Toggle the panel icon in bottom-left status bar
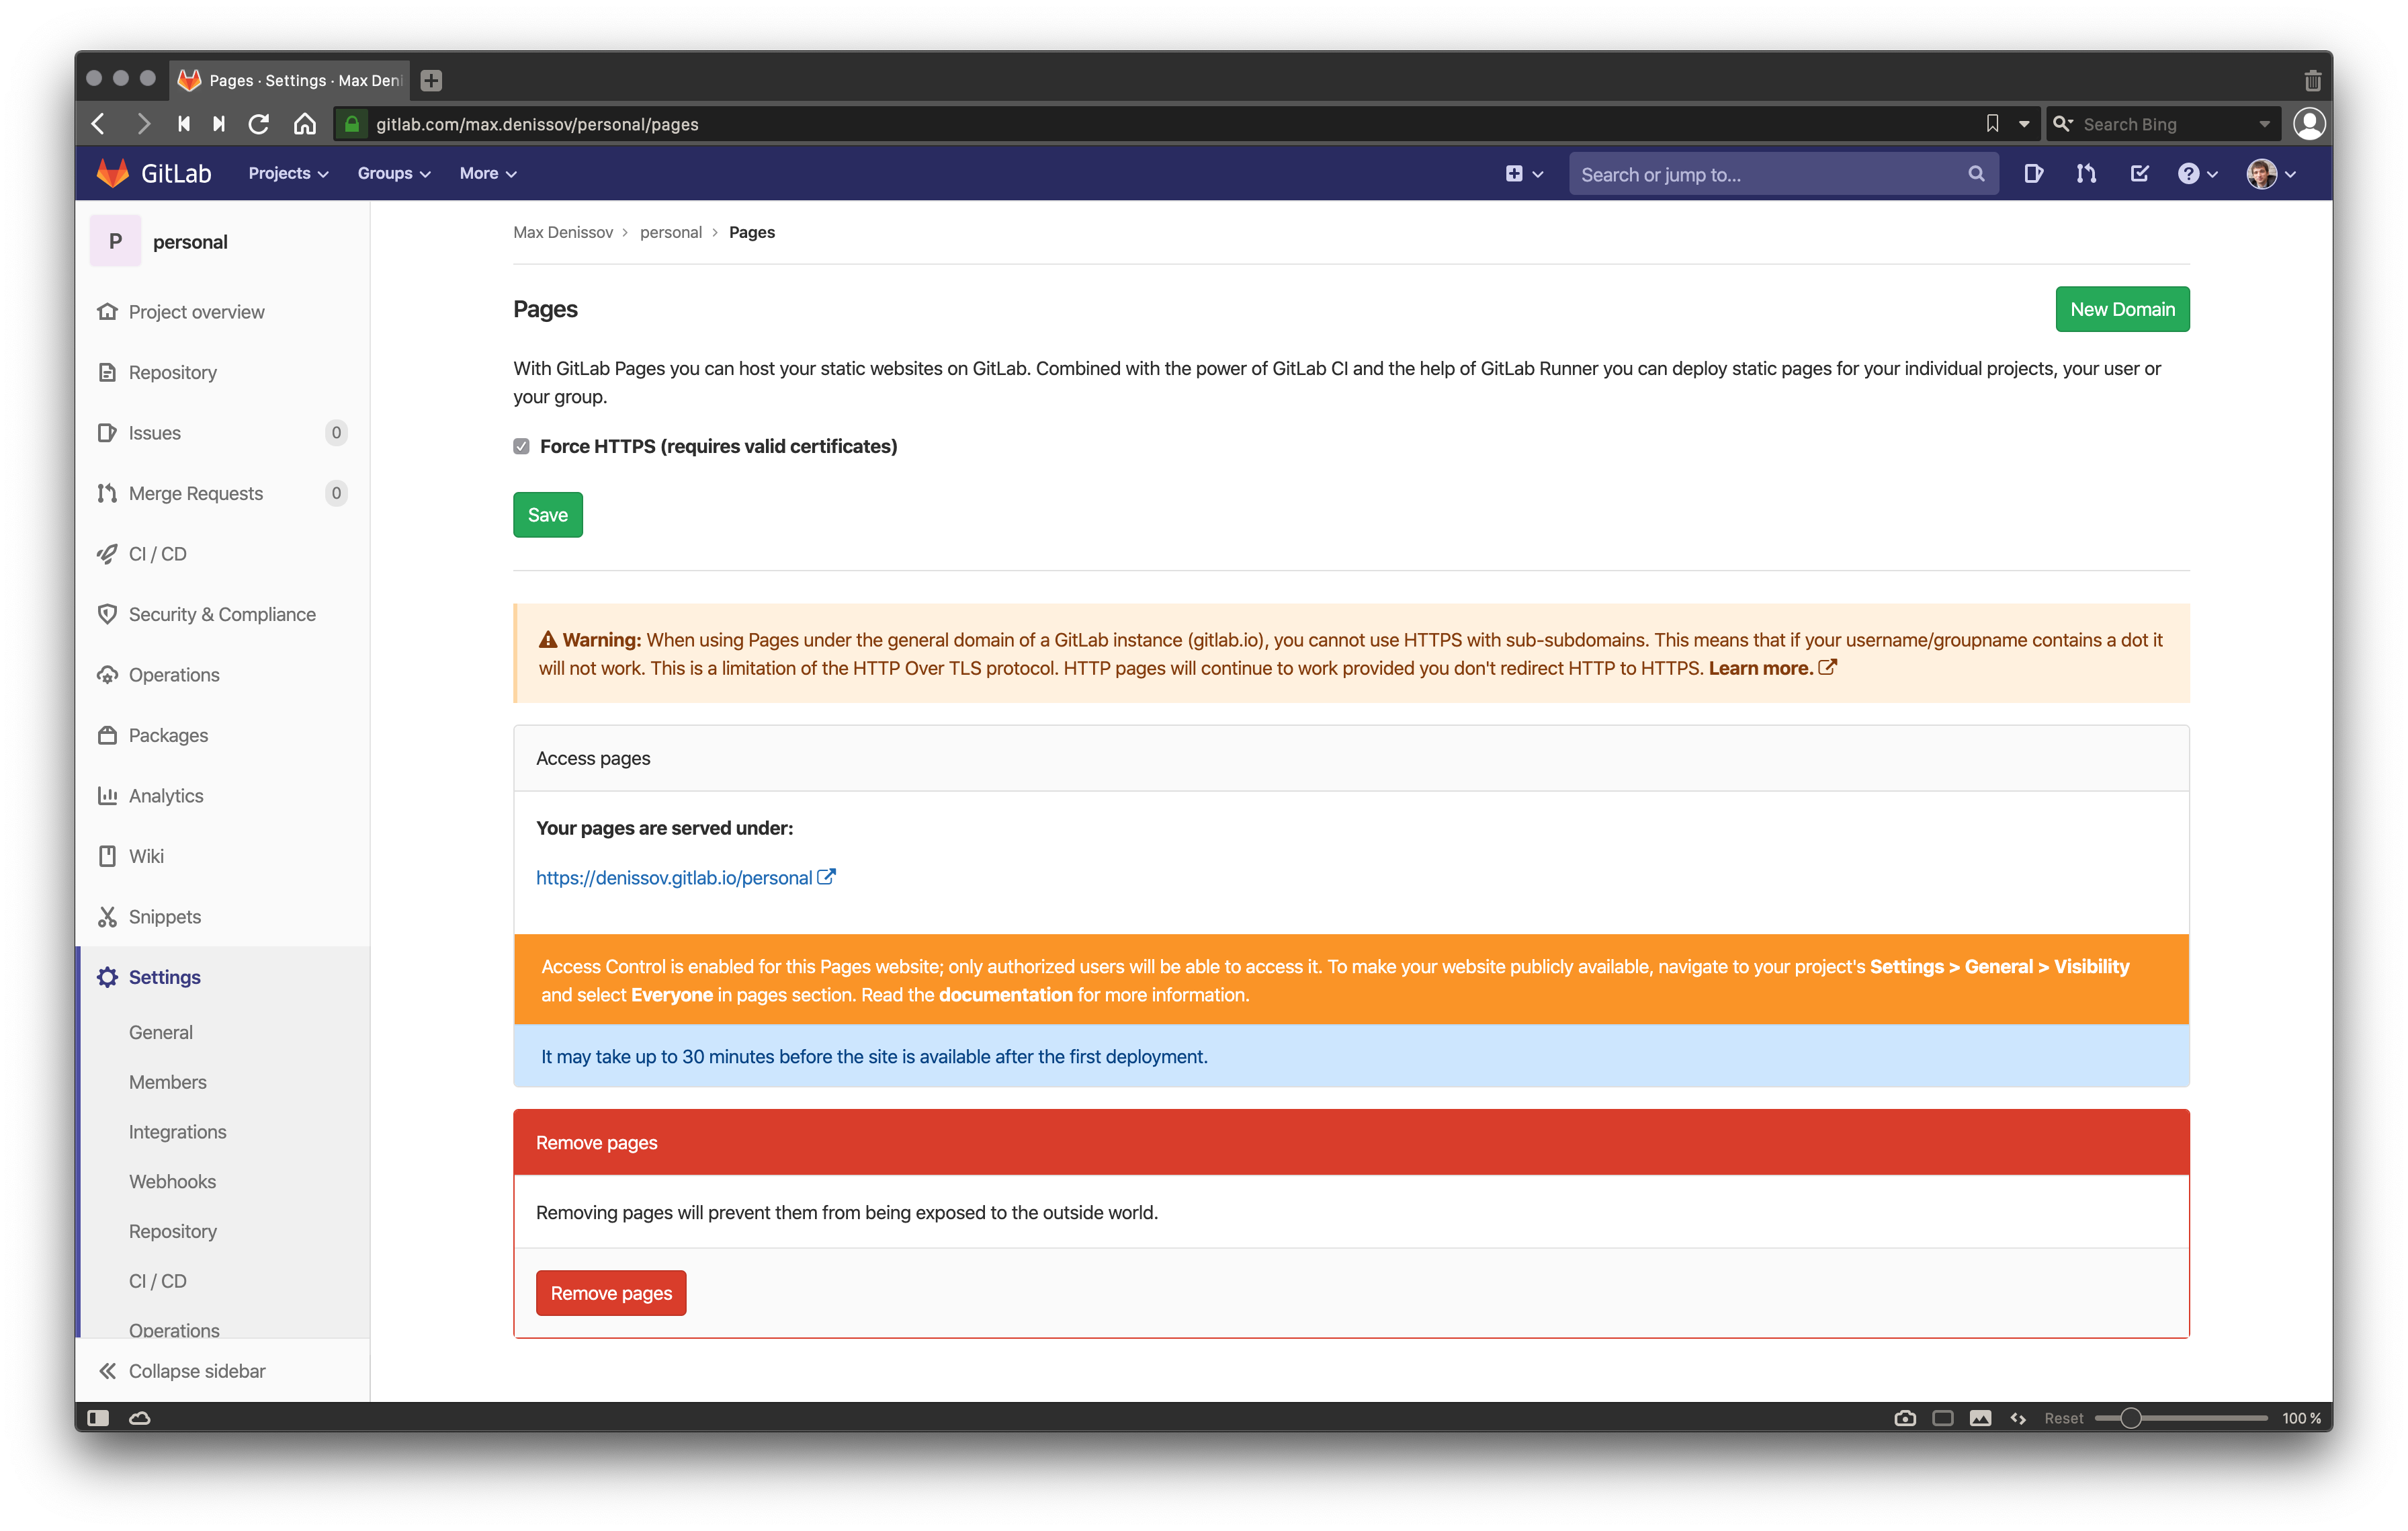Image resolution: width=2408 pixels, height=1531 pixels. point(98,1418)
